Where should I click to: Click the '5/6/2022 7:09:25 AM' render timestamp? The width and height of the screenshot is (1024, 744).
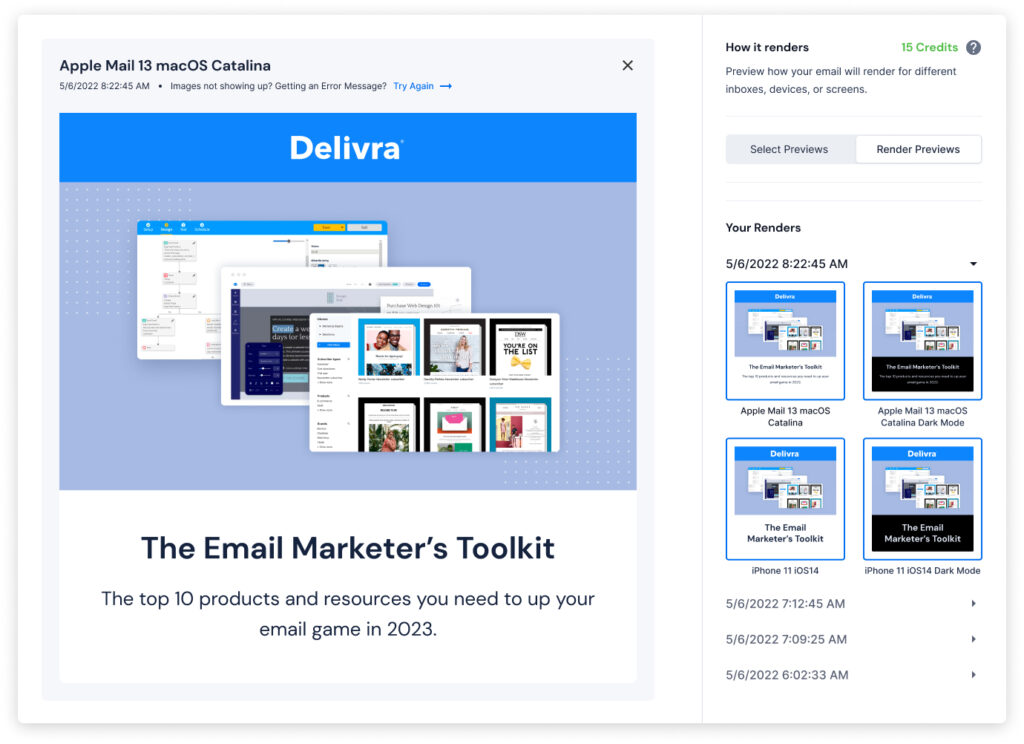pyautogui.click(x=786, y=639)
